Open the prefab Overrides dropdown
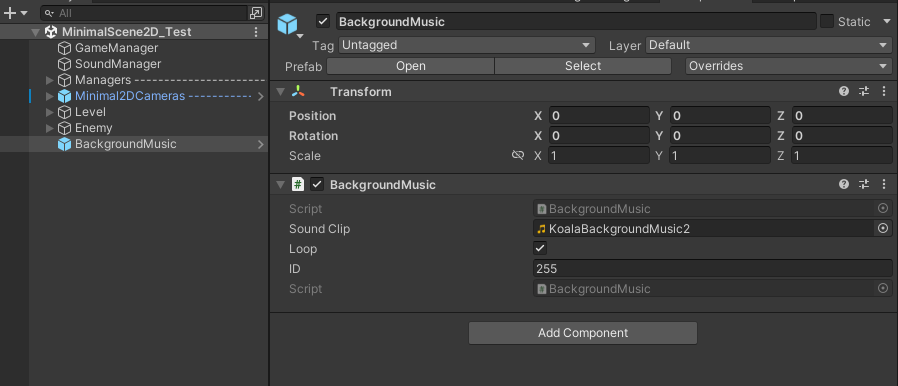The height and width of the screenshot is (386, 898). 789,66
